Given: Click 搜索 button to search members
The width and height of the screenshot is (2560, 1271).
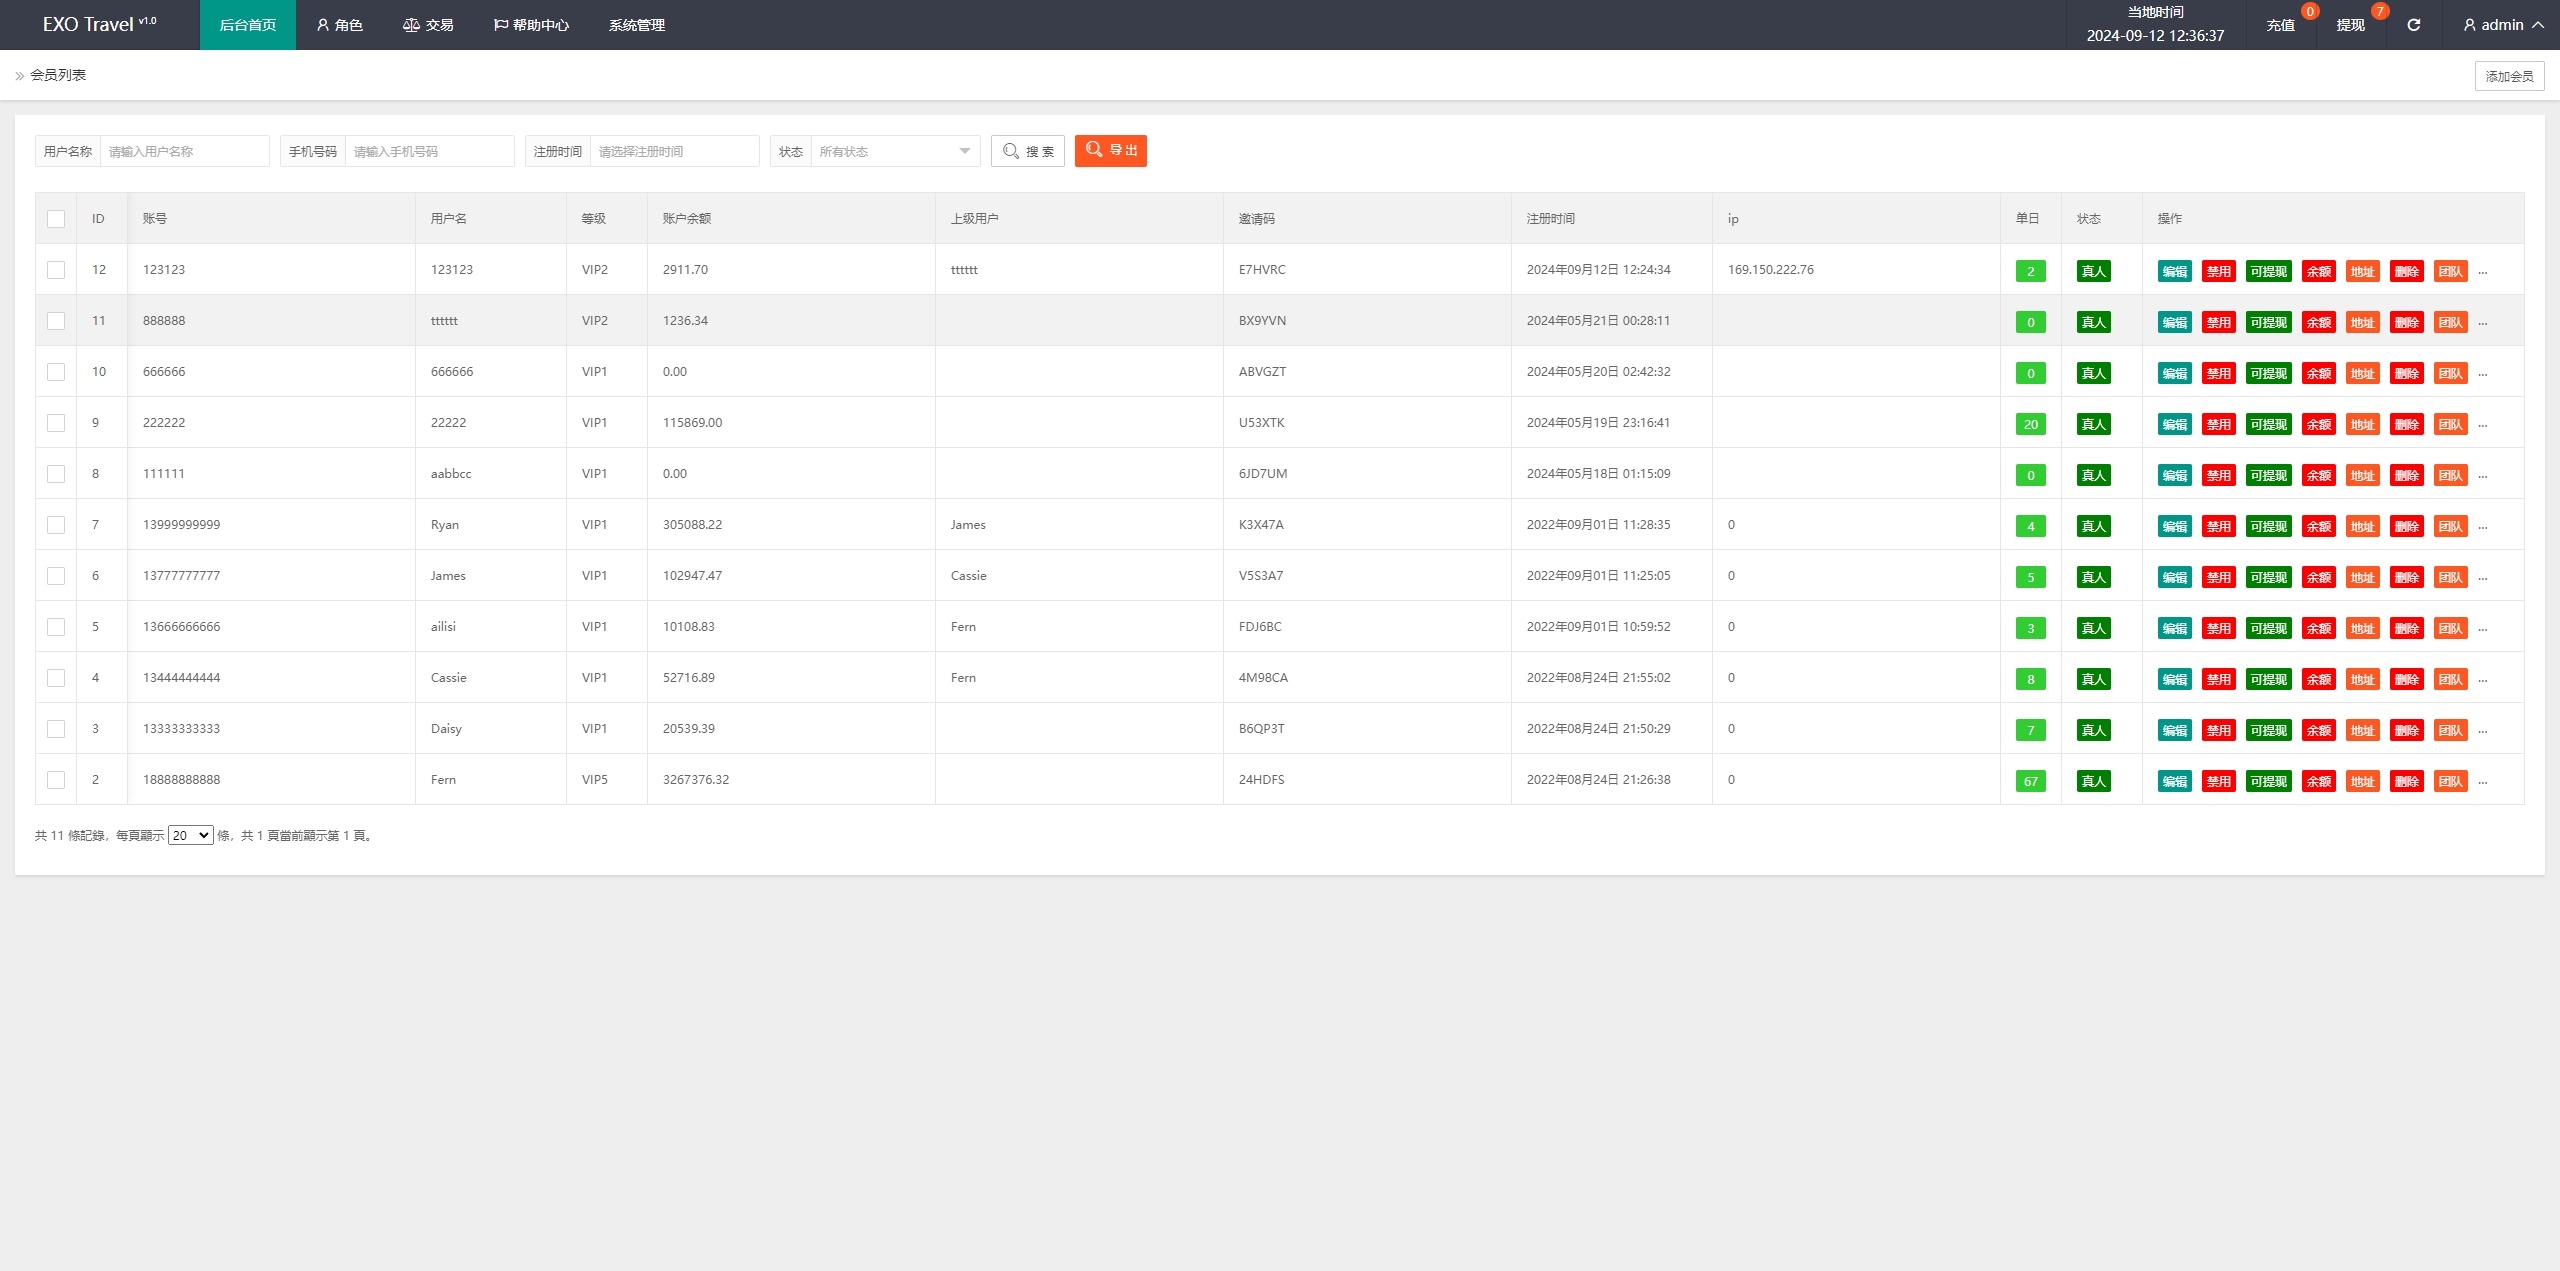Looking at the screenshot, I should [1030, 150].
